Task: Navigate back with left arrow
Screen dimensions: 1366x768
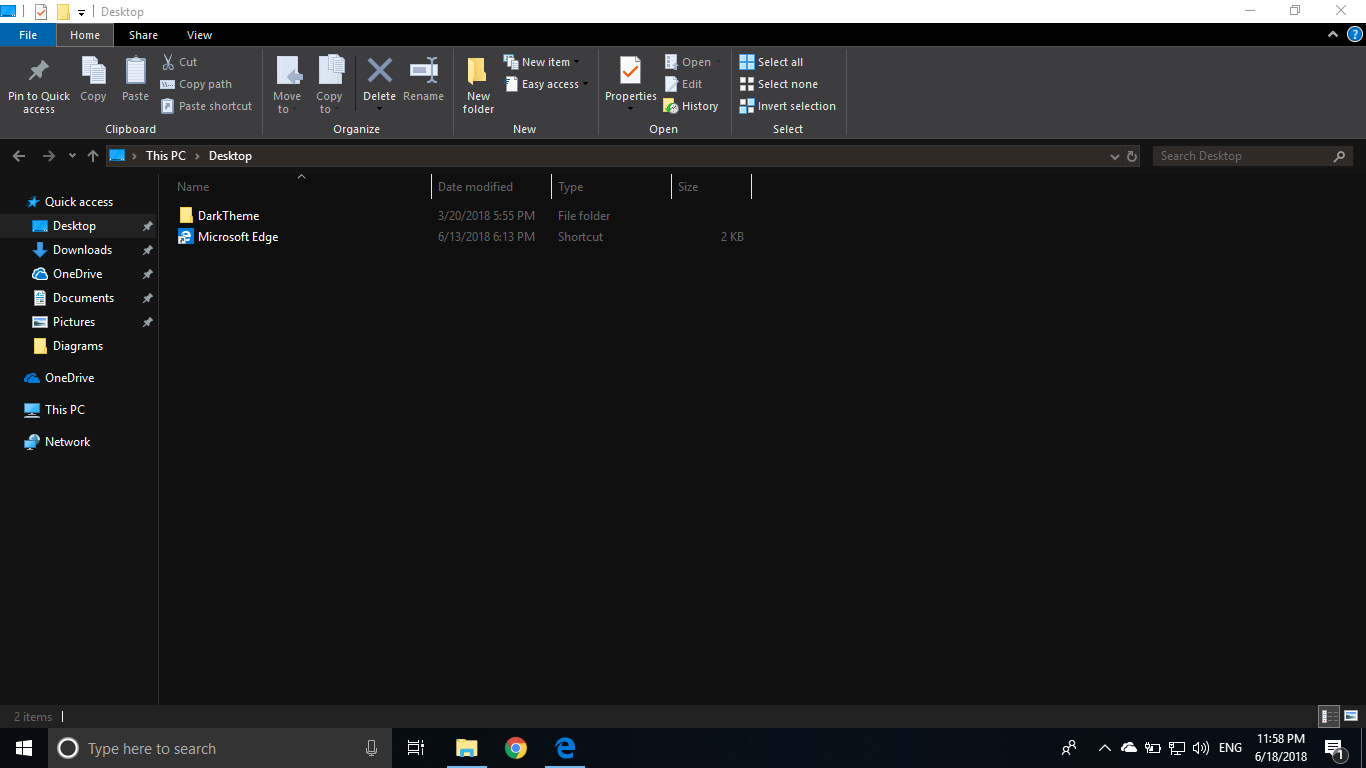Action: (x=19, y=156)
